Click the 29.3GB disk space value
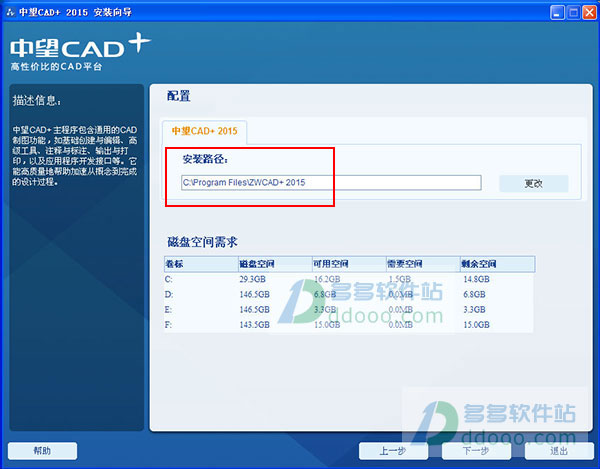The height and width of the screenshot is (469, 600). 253,279
